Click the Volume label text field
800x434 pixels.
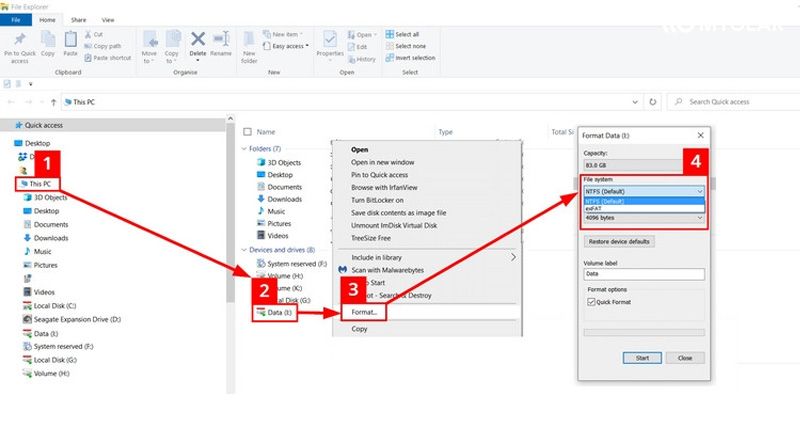click(x=644, y=274)
